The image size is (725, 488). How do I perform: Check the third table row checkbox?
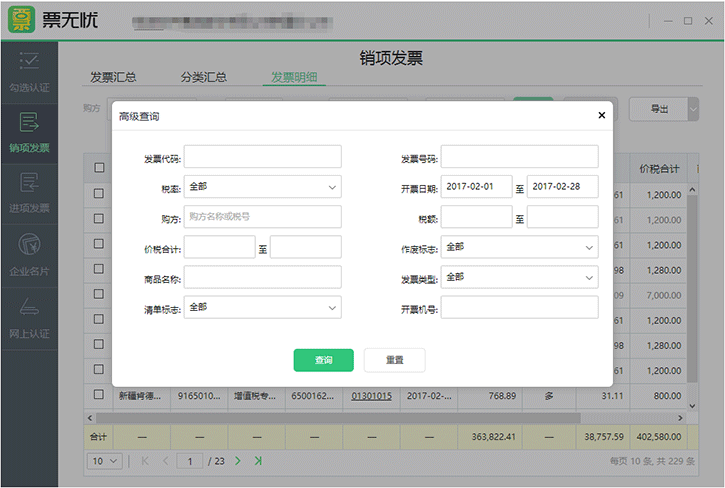[99, 243]
